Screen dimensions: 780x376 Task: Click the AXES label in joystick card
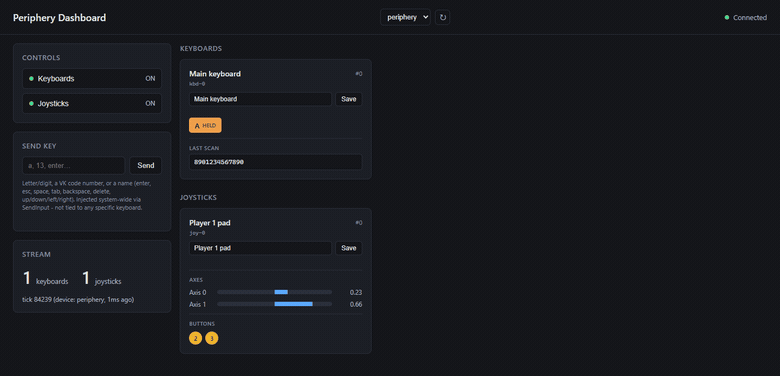point(196,280)
